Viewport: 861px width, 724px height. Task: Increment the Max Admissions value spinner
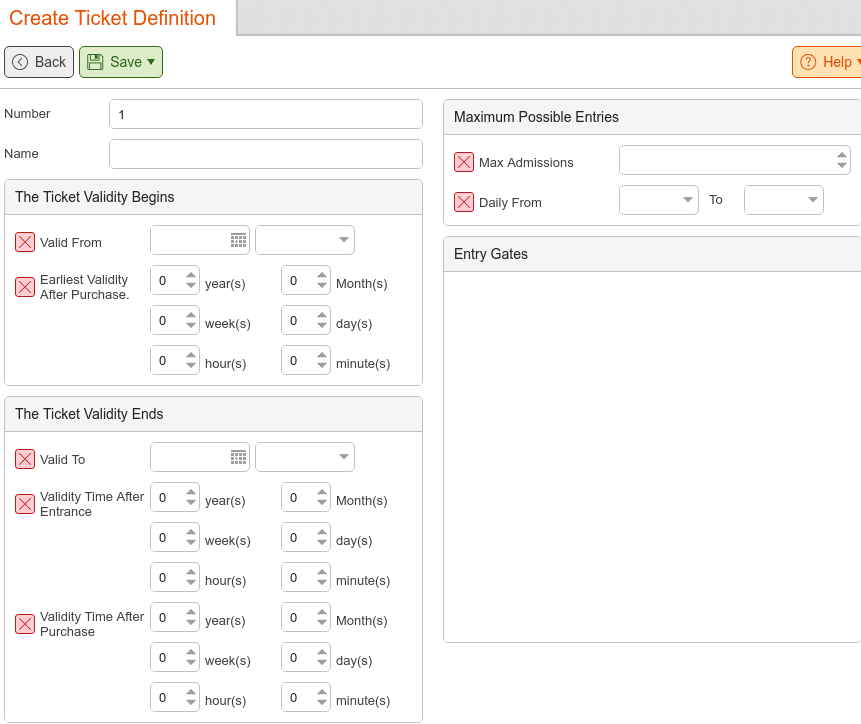841,154
